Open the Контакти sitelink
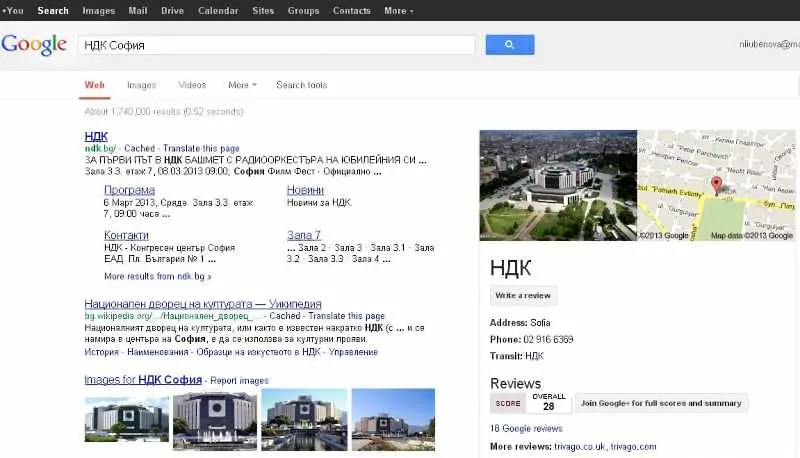This screenshot has width=800, height=458. [x=126, y=235]
